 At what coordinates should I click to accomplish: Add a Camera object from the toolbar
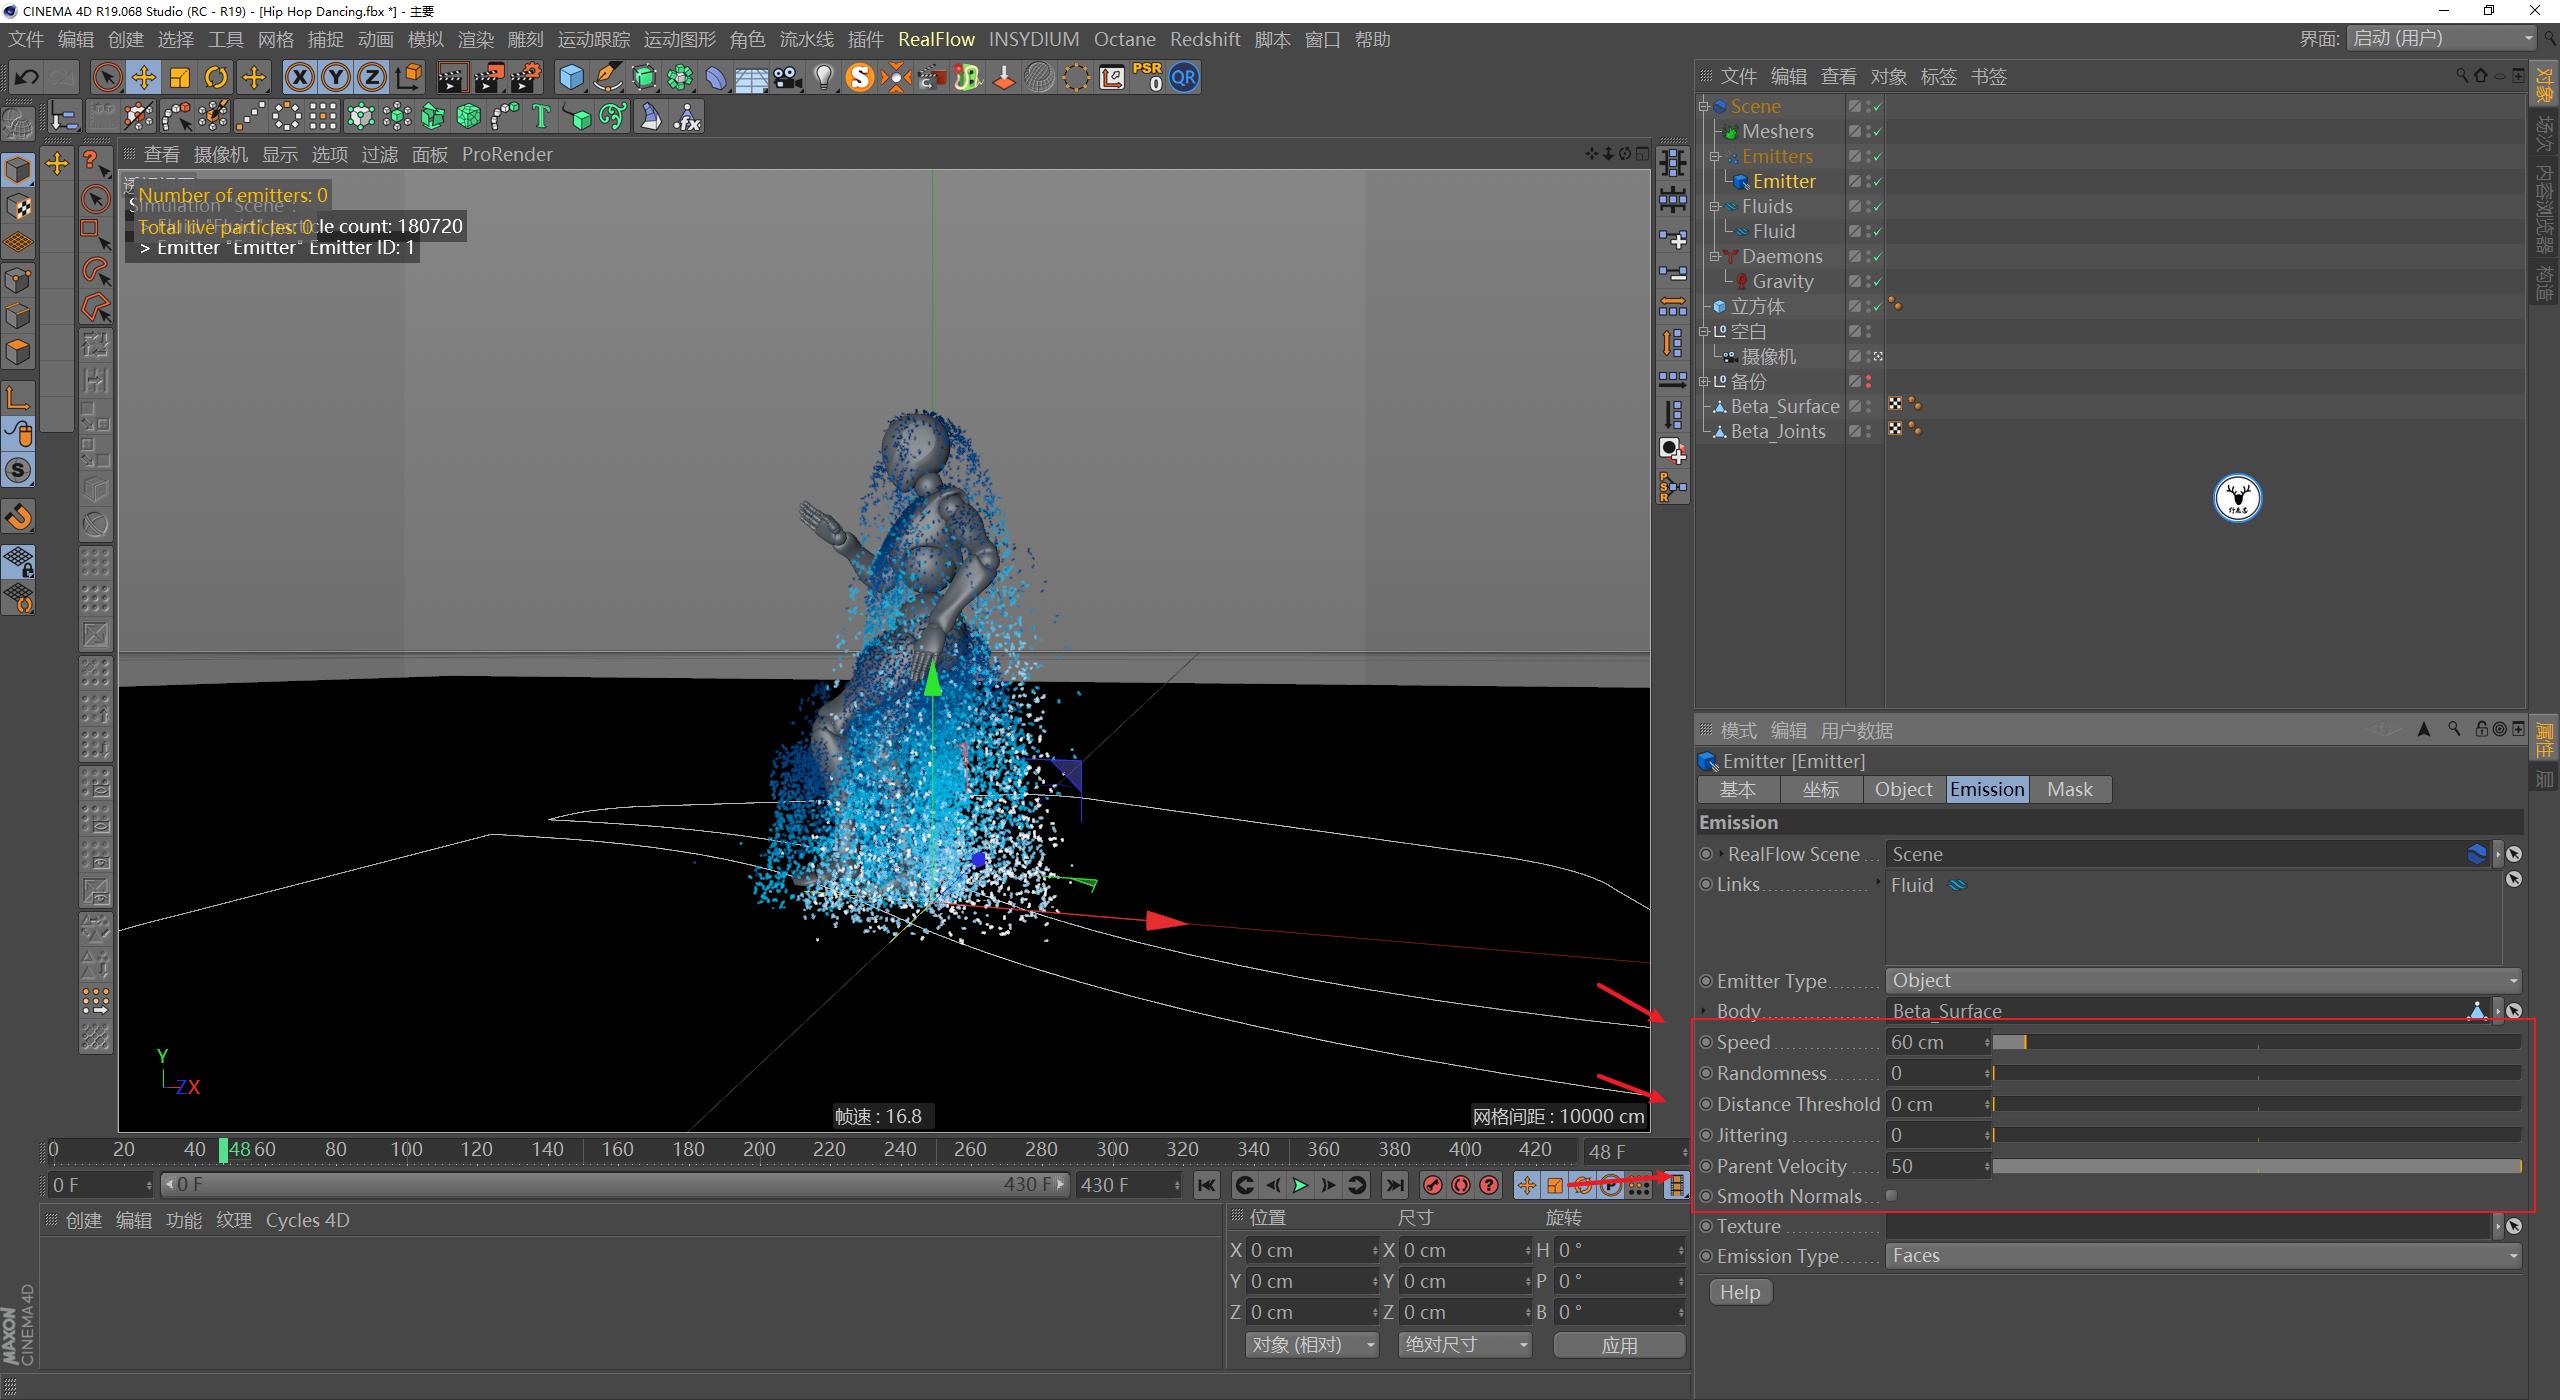[787, 77]
